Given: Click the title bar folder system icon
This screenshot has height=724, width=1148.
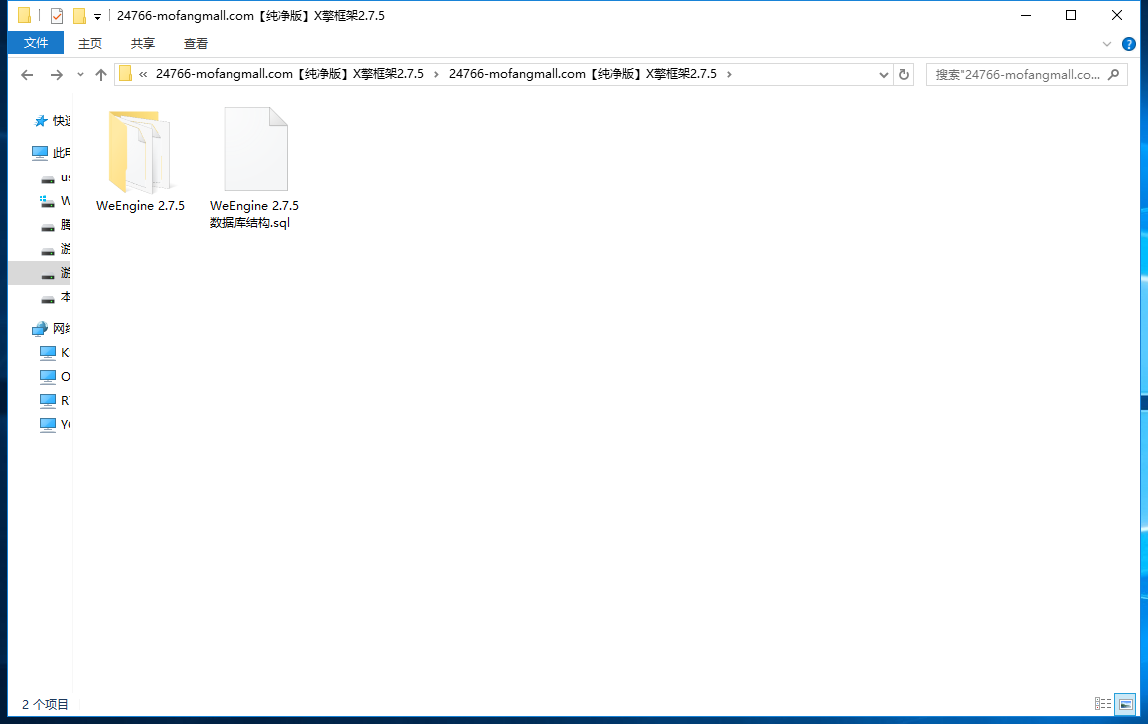Looking at the screenshot, I should pos(24,15).
